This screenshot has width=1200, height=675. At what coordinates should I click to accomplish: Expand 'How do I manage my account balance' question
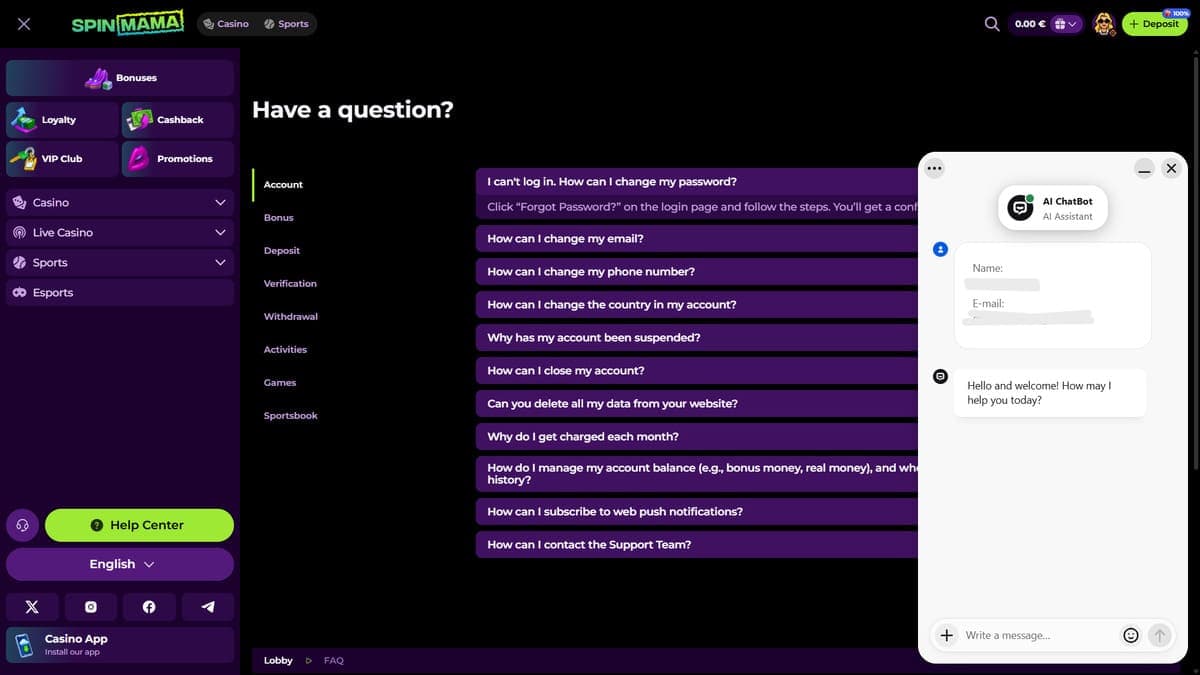(x=697, y=474)
